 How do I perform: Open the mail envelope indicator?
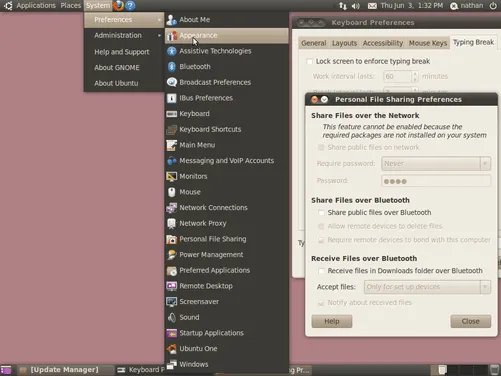pos(372,6)
